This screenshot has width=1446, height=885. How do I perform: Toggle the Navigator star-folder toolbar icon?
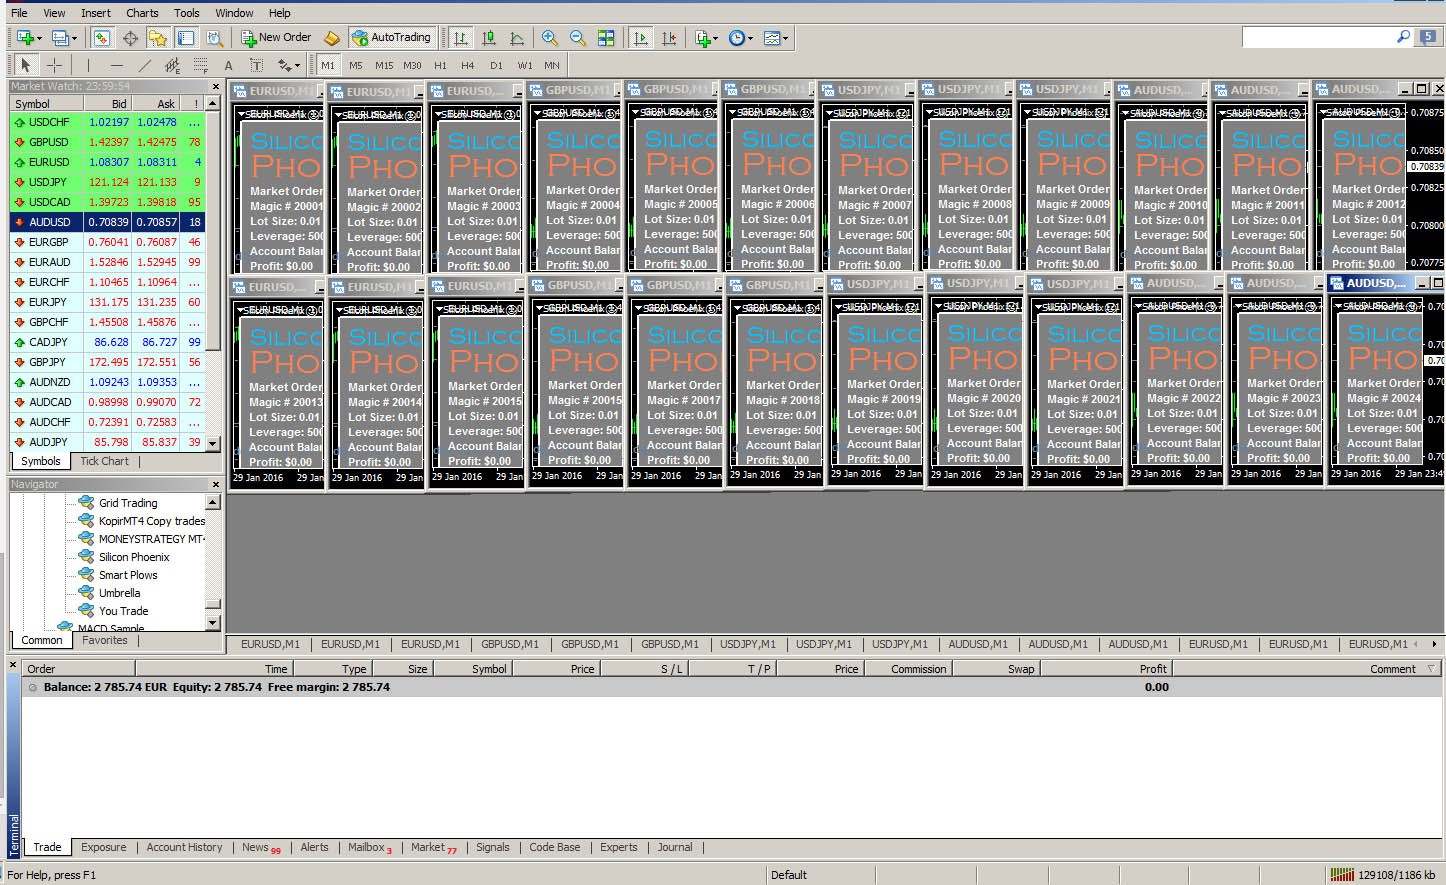click(158, 38)
